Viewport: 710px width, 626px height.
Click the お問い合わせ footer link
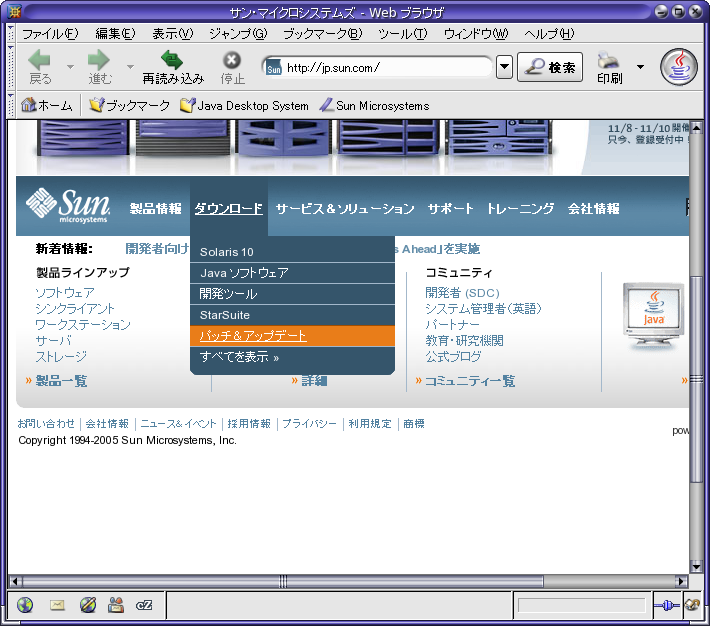click(46, 424)
